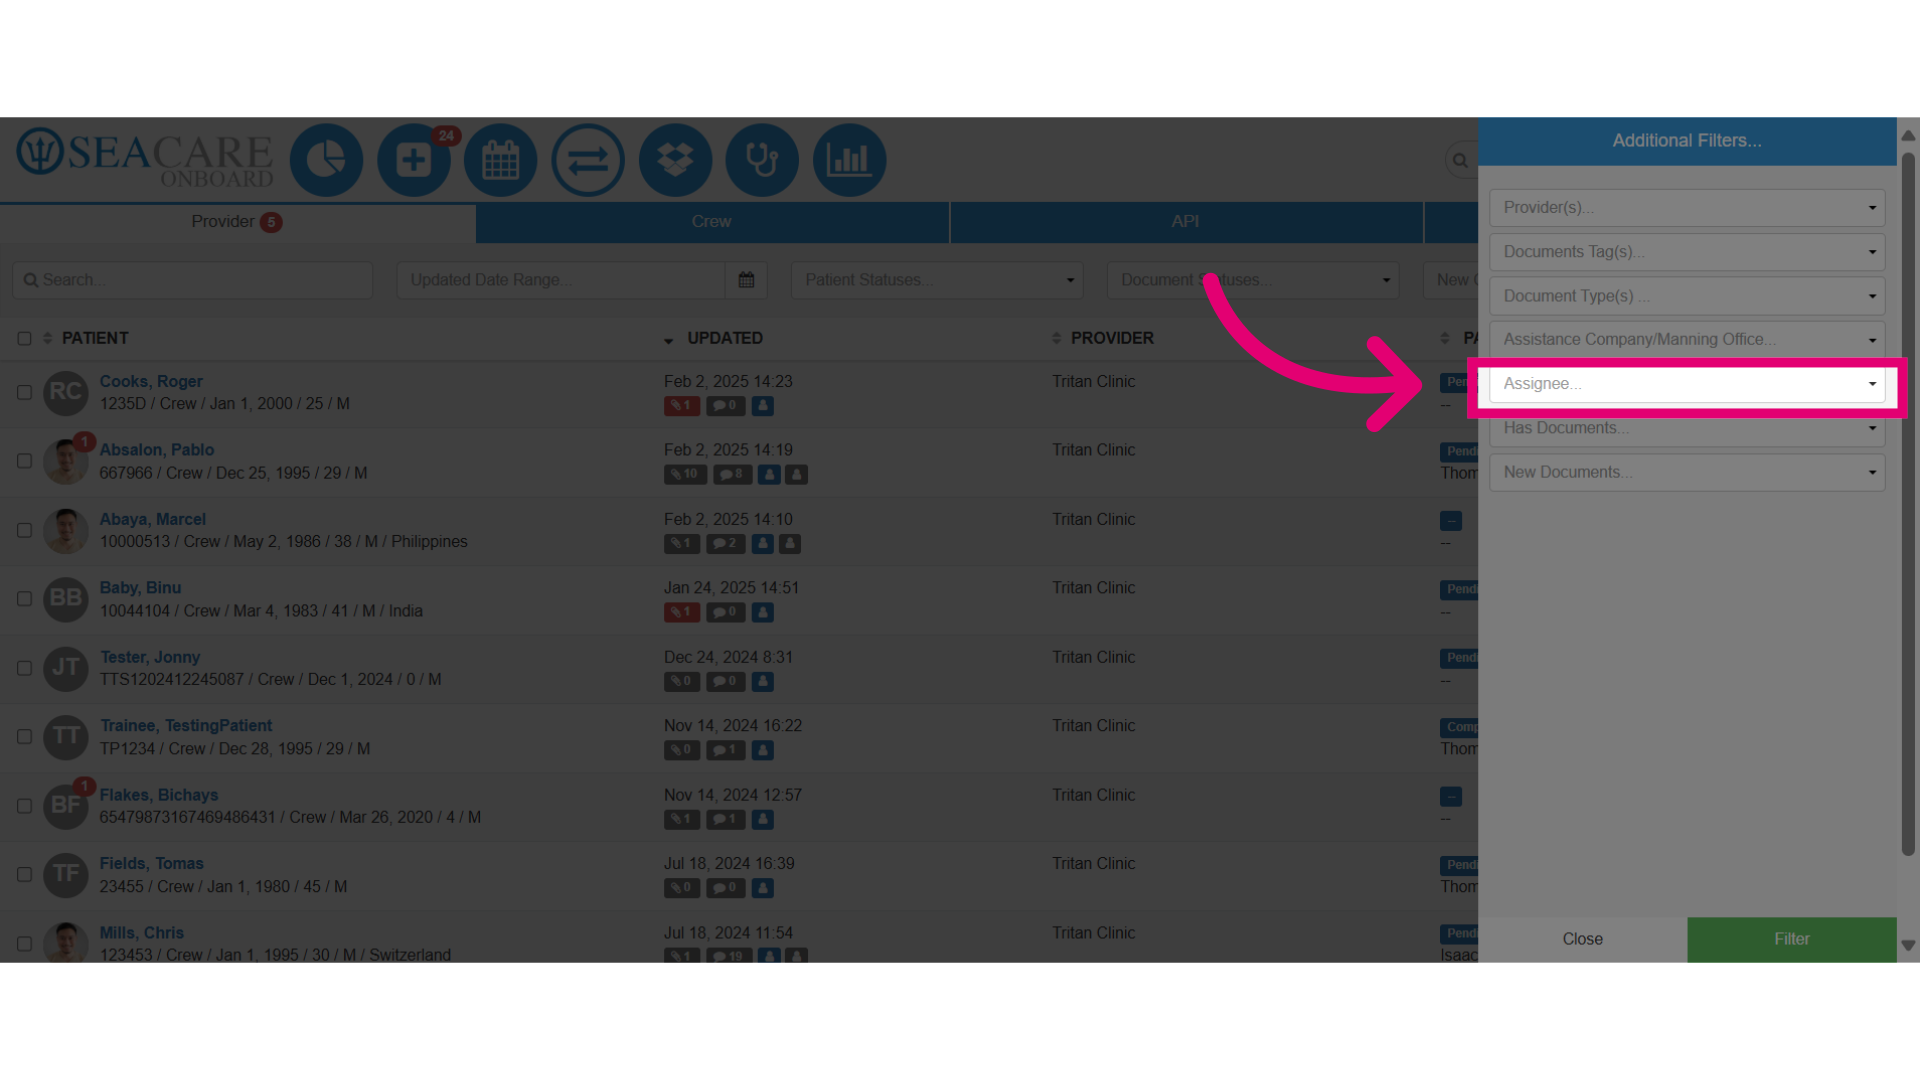Switch to the Crew tab
The width and height of the screenshot is (1920, 1080).
pos(712,222)
